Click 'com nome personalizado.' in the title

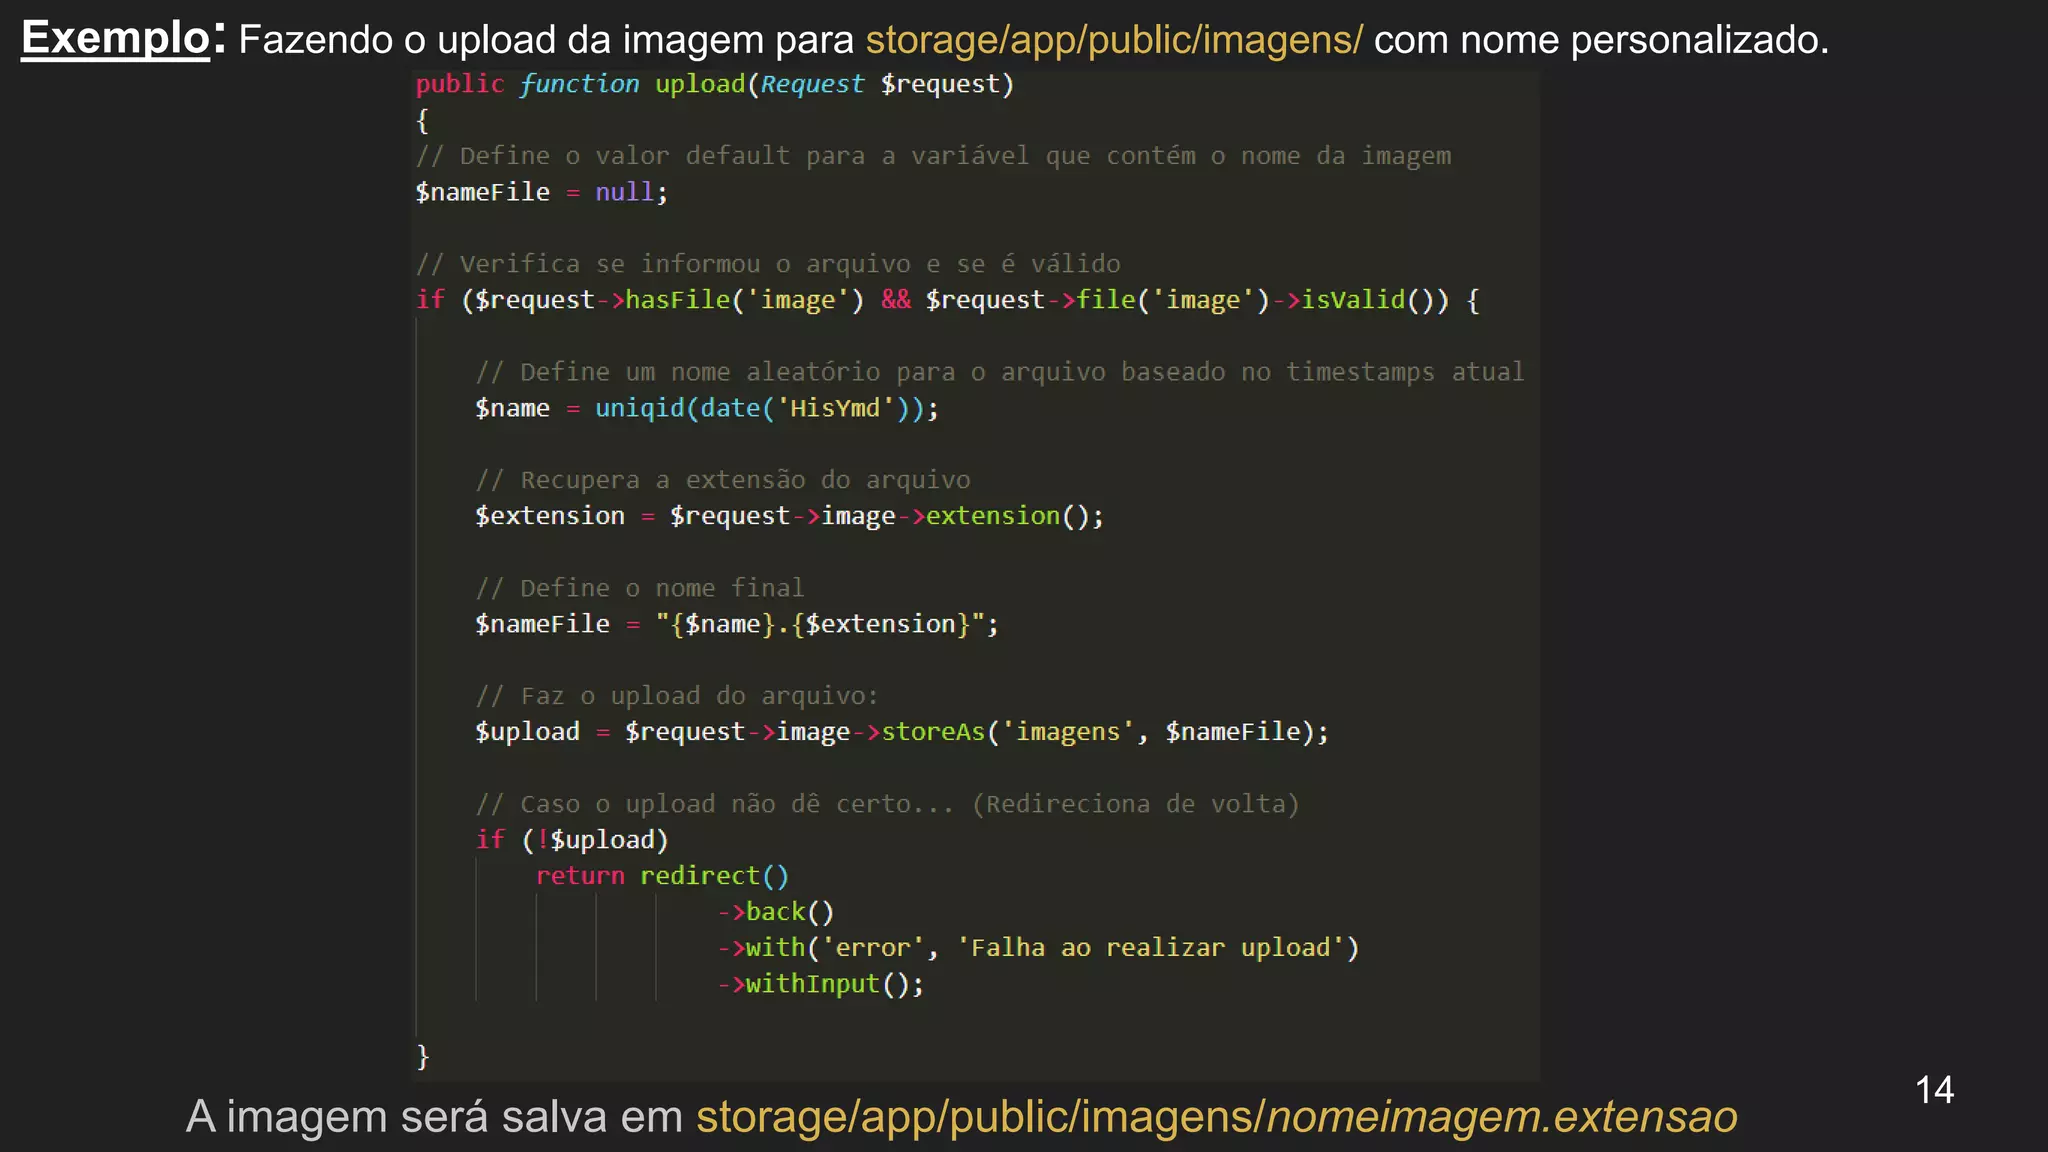coord(1601,40)
